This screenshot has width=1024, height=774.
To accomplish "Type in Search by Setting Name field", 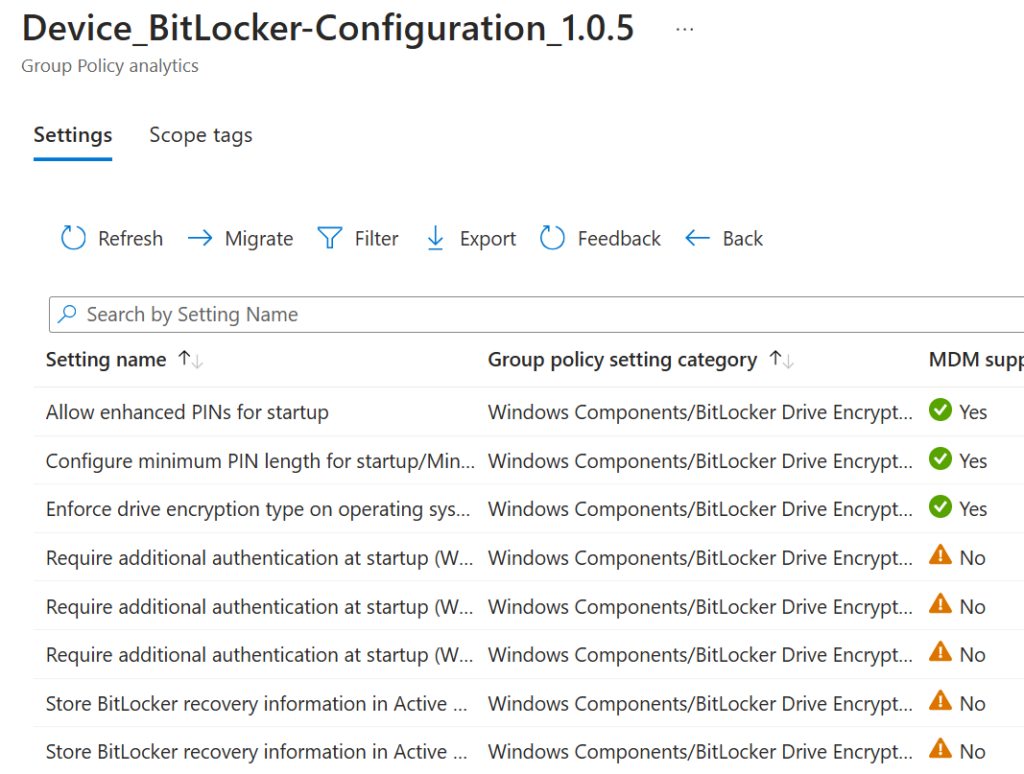I will [x=500, y=314].
